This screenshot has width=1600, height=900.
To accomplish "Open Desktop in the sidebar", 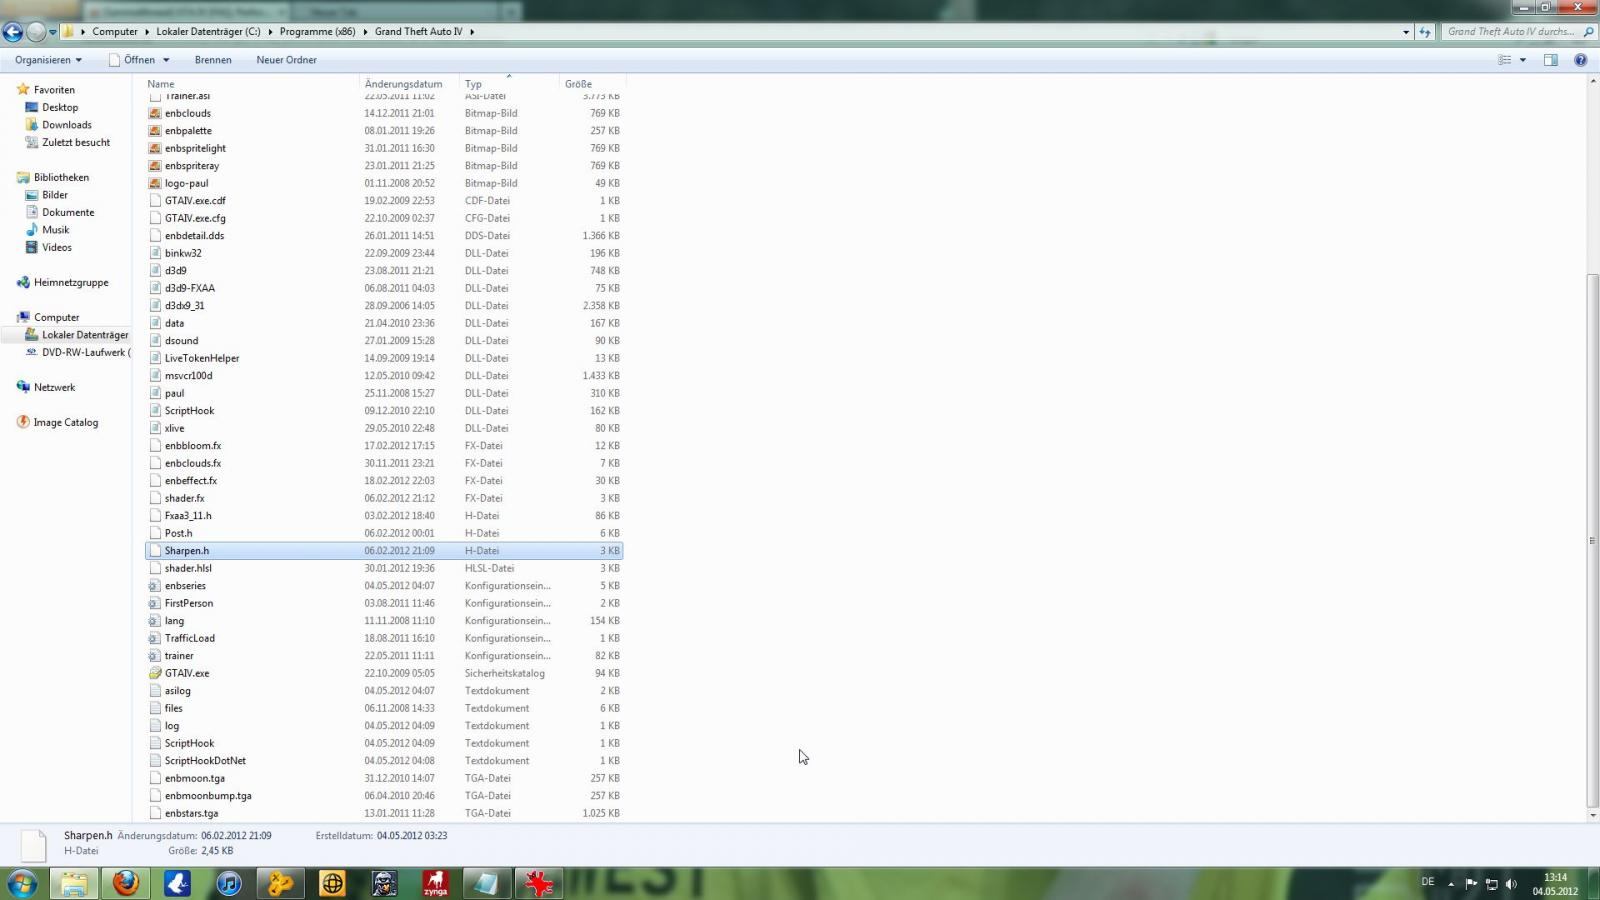I will coord(60,107).
